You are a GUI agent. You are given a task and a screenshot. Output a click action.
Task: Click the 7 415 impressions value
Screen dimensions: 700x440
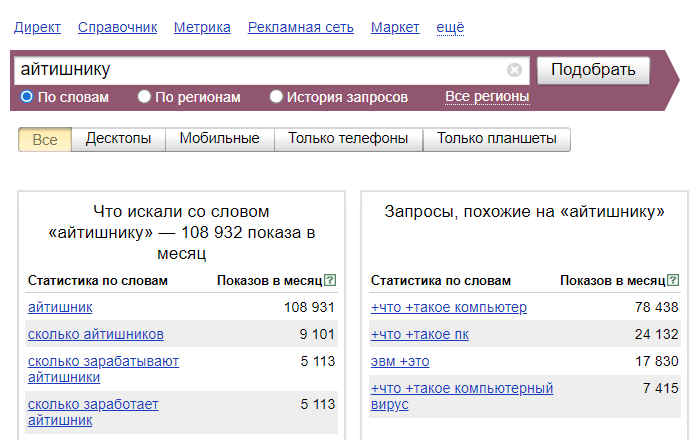661,388
